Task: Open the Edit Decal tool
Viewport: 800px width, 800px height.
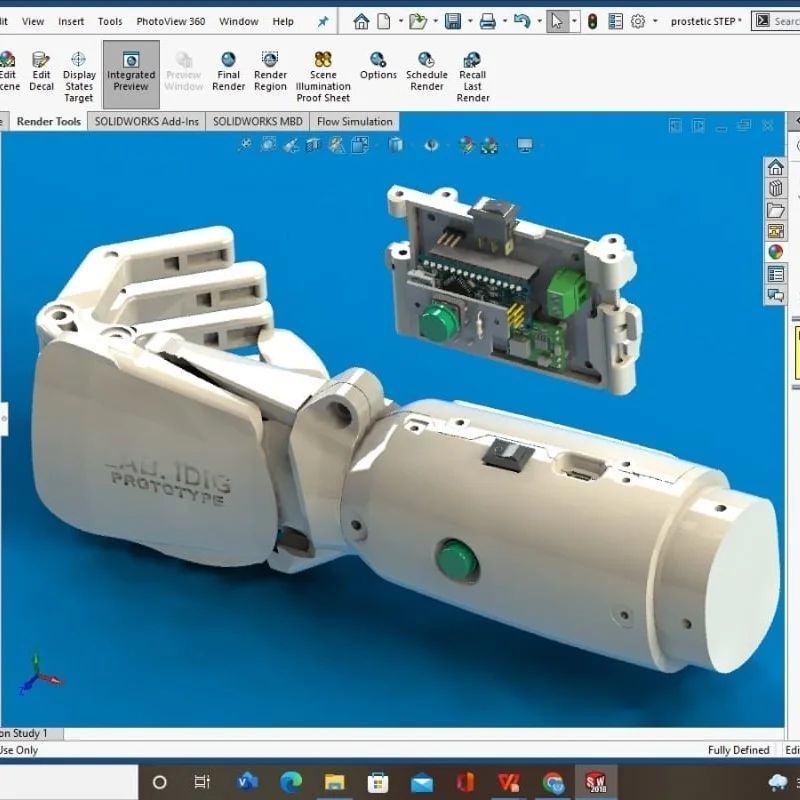Action: click(41, 72)
